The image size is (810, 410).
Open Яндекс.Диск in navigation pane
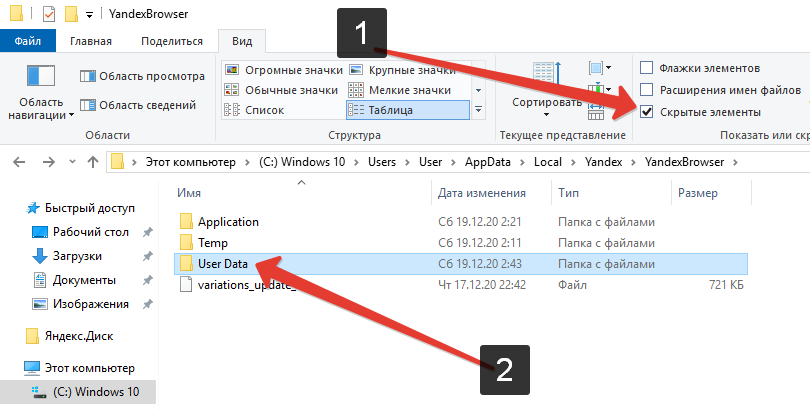click(x=79, y=336)
